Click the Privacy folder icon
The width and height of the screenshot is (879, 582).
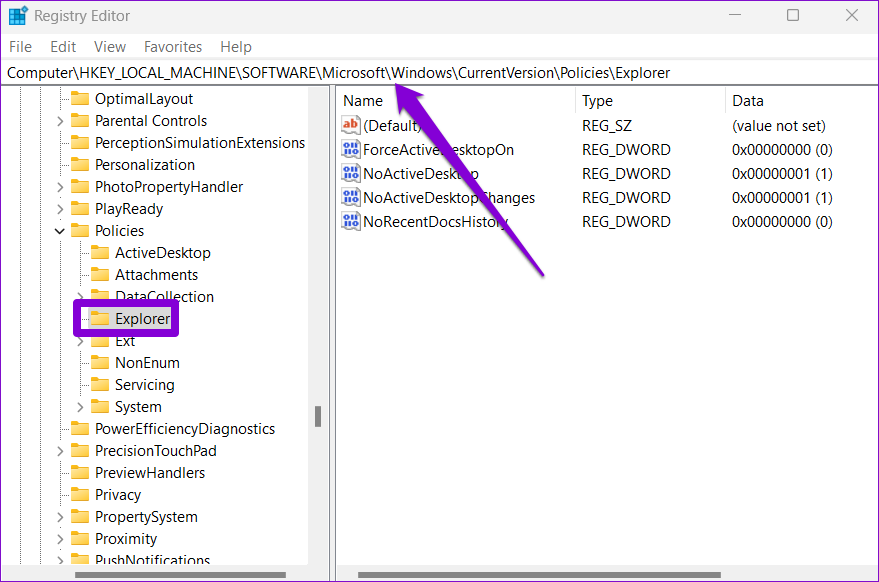(x=80, y=494)
